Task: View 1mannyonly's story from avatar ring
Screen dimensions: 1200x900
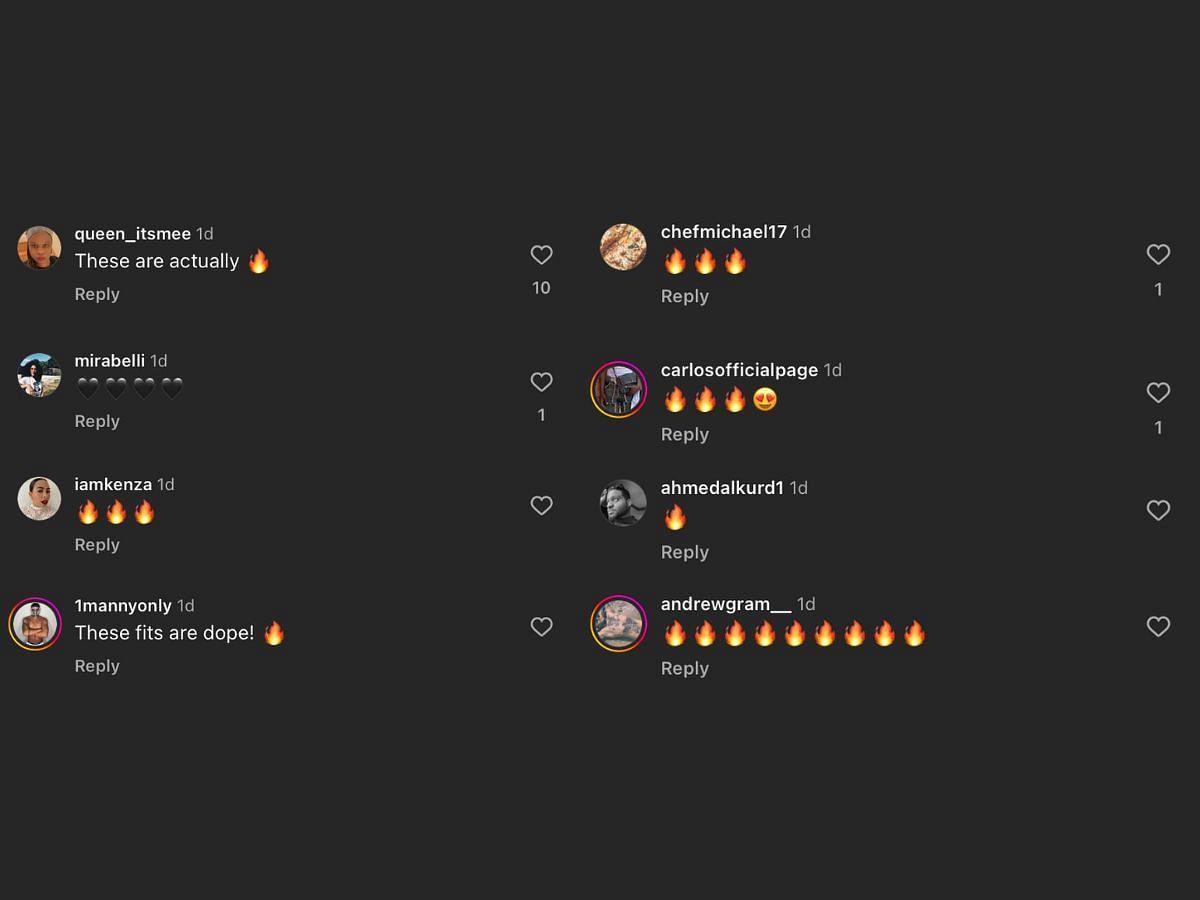Action: coord(35,624)
